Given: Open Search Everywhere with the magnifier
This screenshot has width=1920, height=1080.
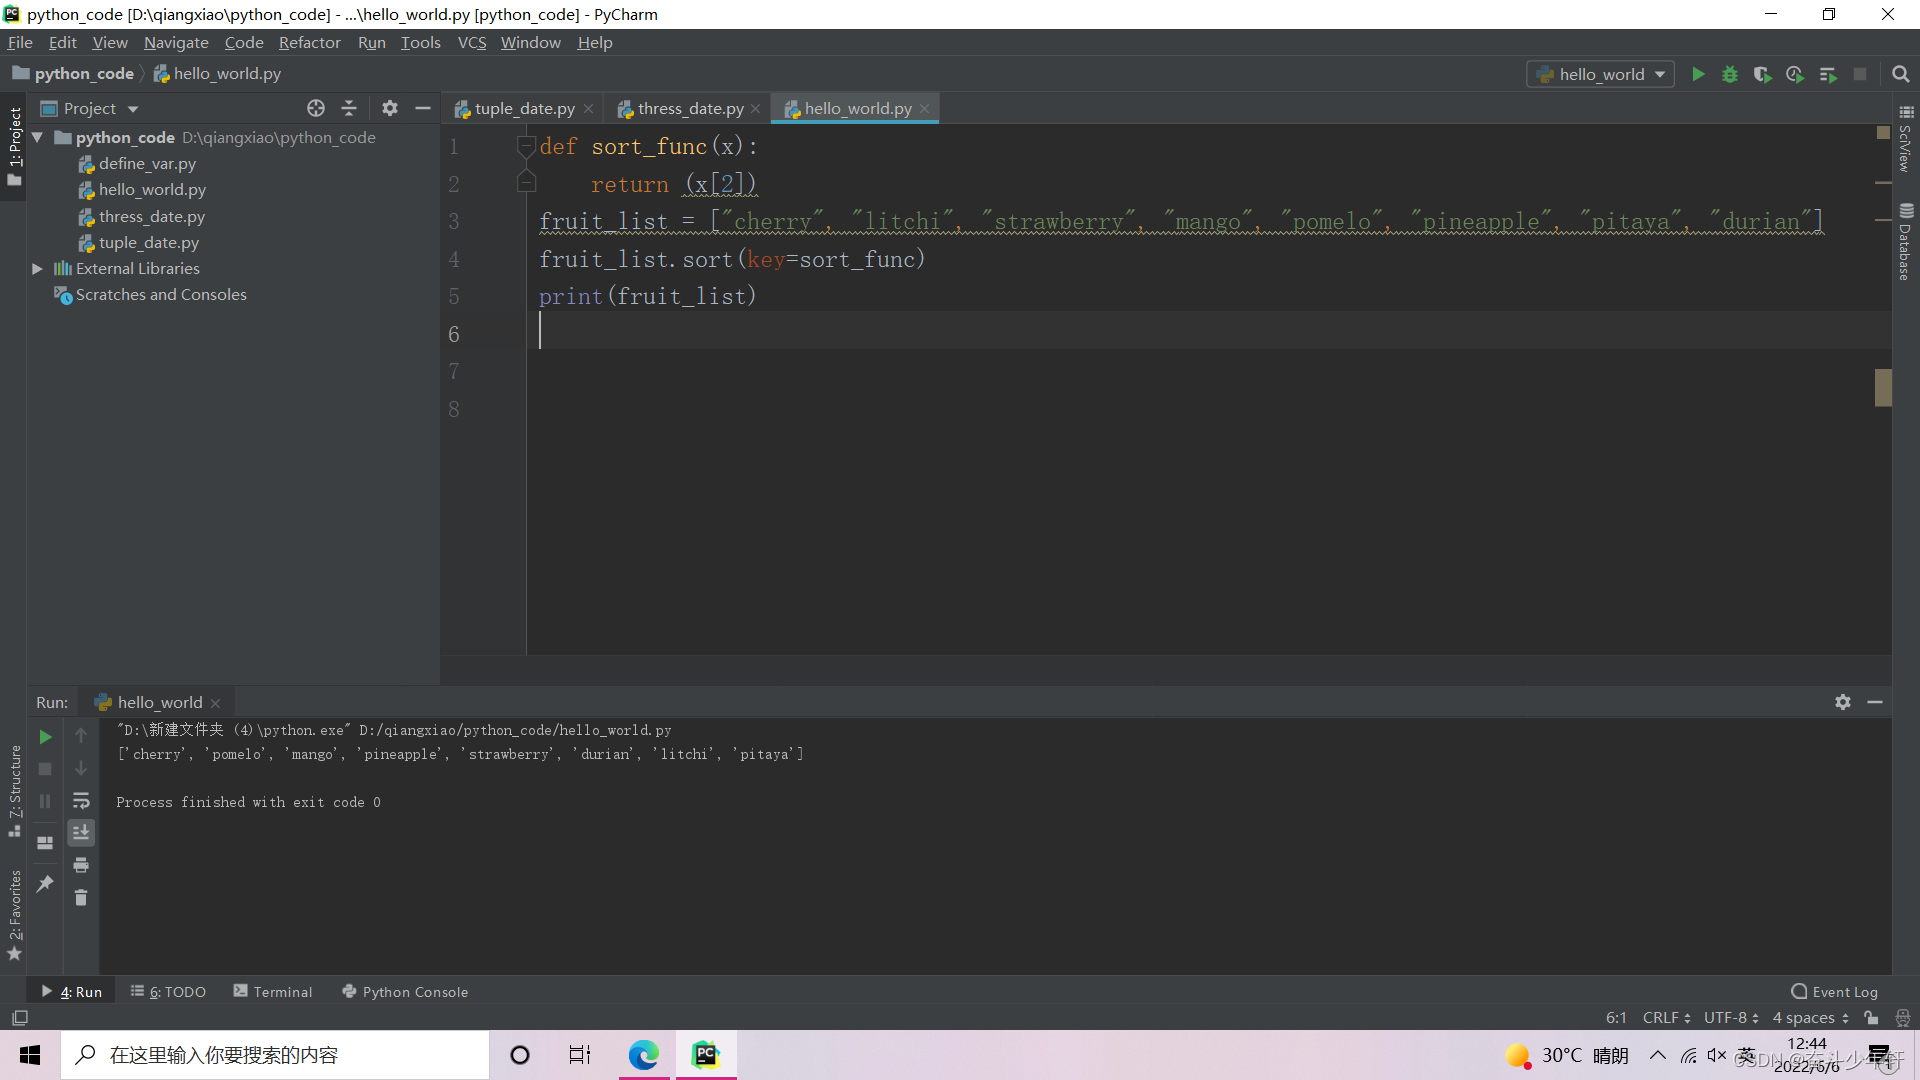Looking at the screenshot, I should (x=1901, y=74).
